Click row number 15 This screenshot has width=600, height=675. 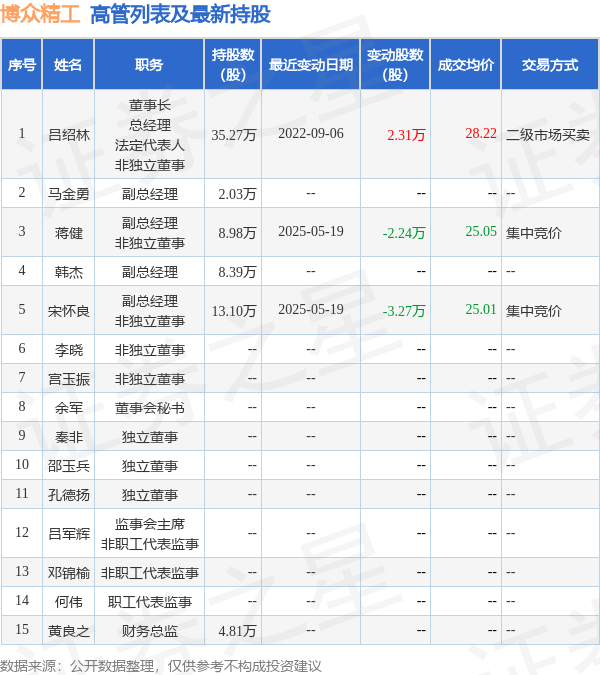tap(22, 629)
